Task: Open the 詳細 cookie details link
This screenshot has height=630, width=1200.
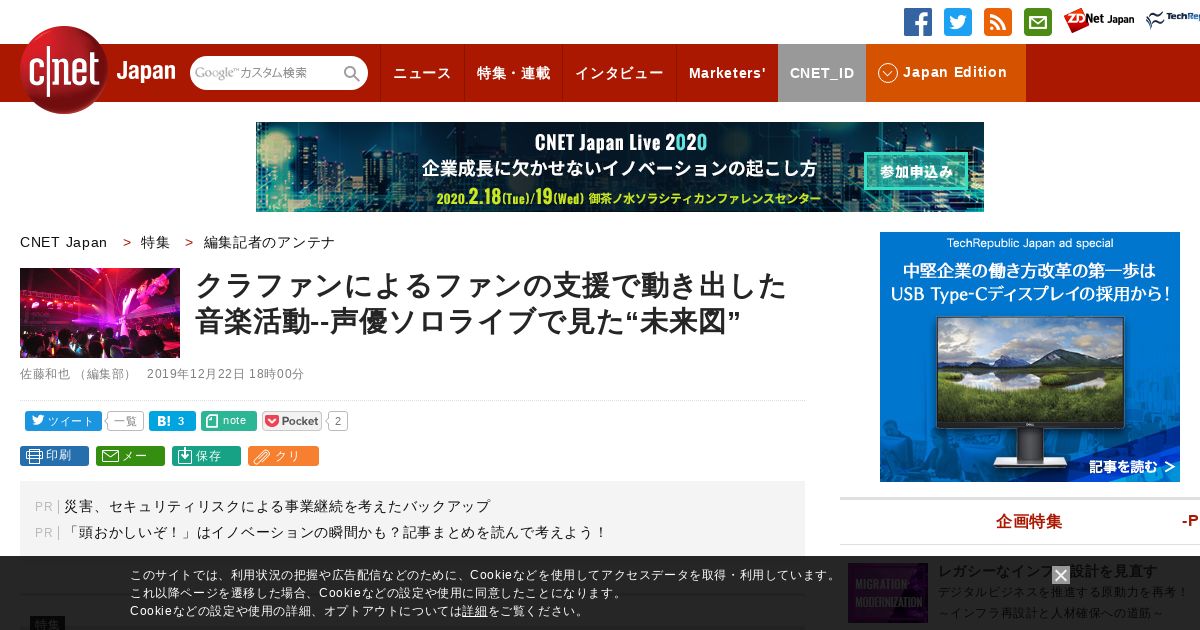Action: 475,611
